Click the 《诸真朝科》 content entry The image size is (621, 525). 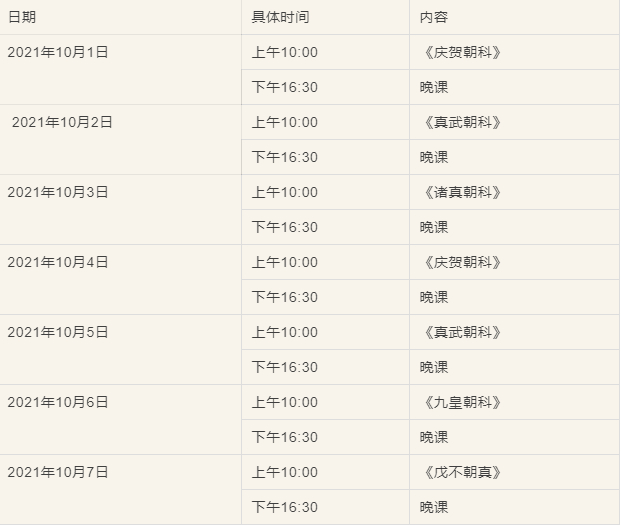tap(460, 192)
